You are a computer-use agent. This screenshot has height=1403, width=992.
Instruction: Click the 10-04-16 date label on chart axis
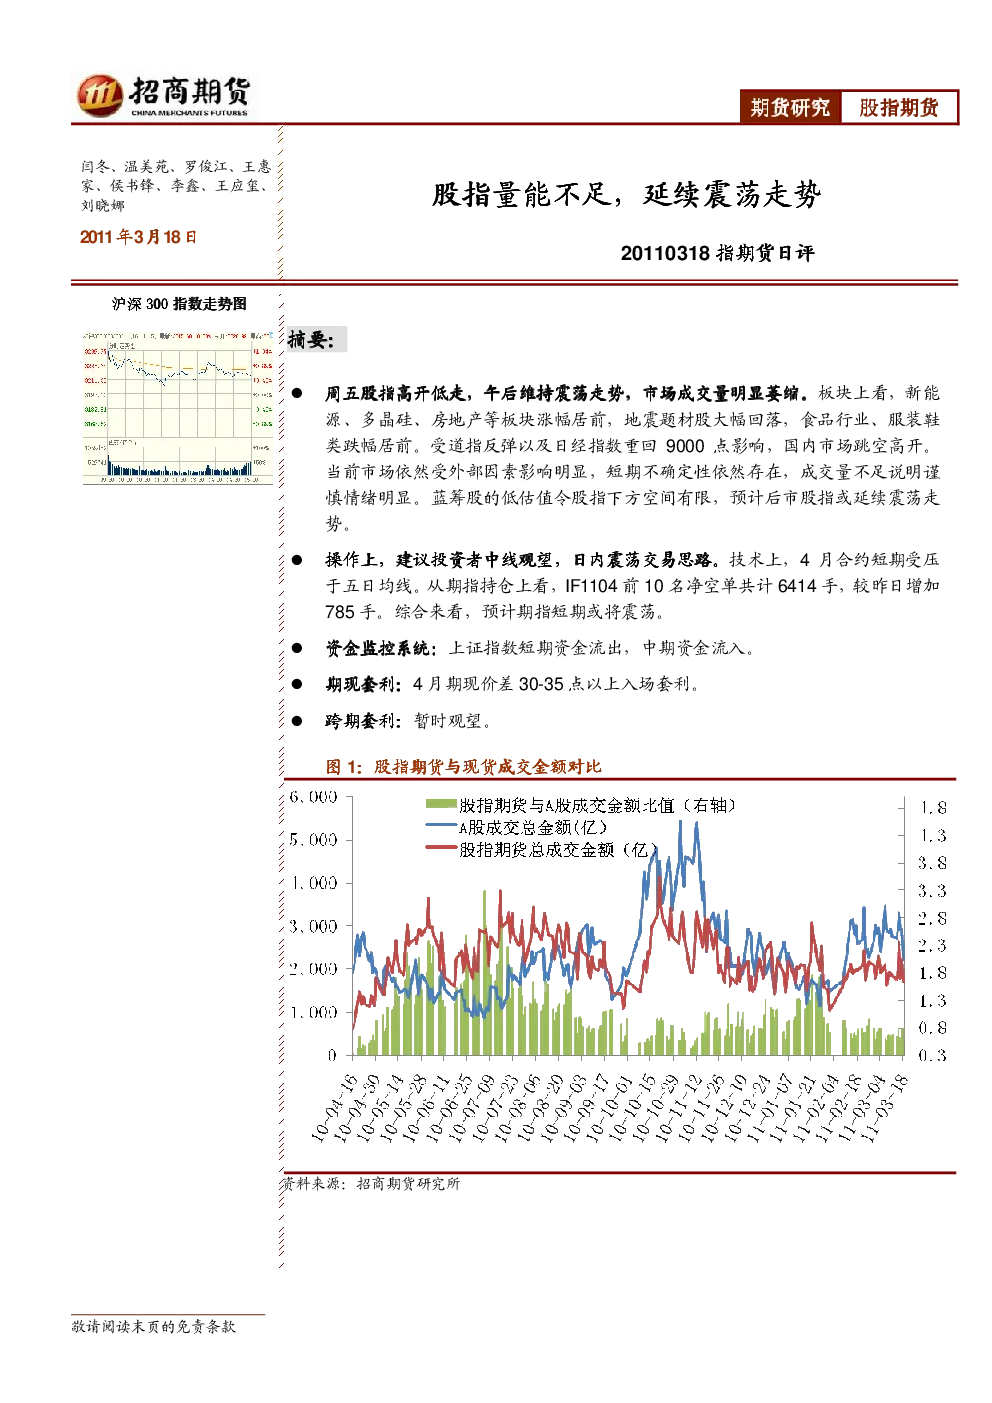[x=335, y=1106]
